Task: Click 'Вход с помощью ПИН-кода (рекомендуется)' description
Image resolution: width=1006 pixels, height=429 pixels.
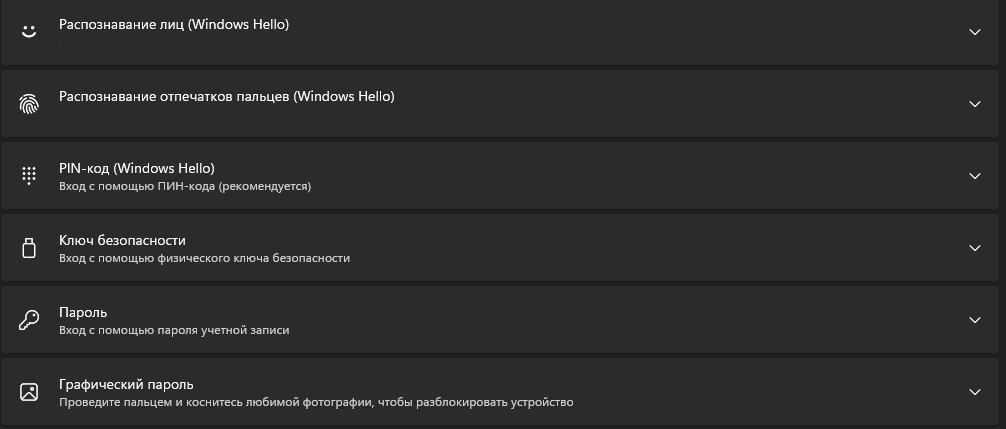Action: 185,187
